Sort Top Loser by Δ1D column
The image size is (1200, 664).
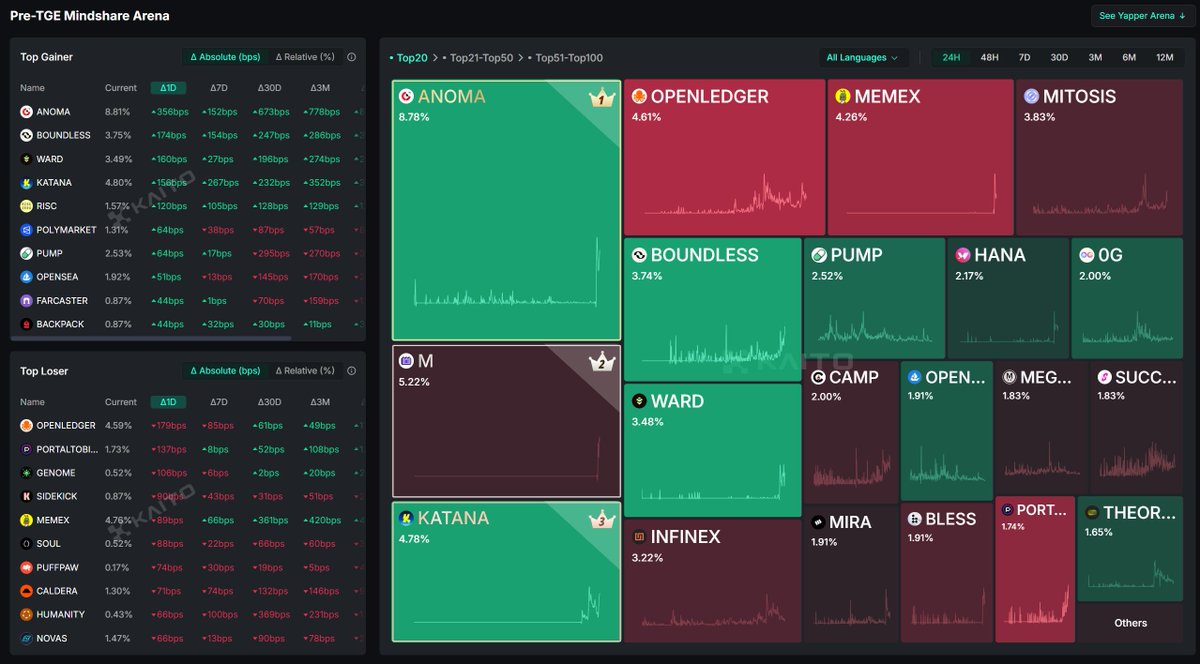(168, 402)
